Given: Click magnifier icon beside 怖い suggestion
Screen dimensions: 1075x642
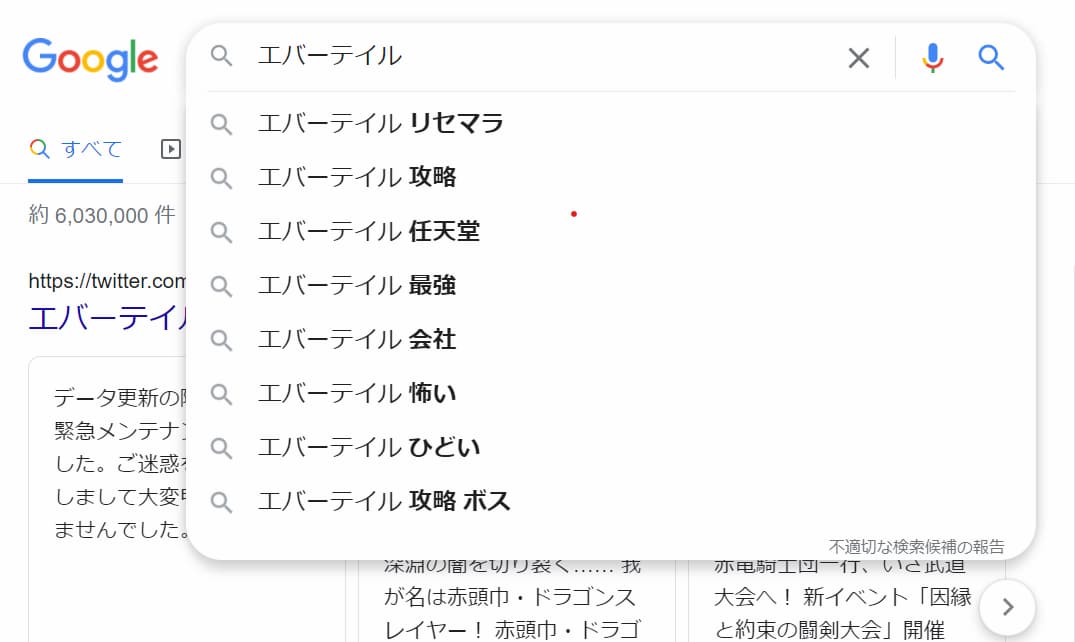Looking at the screenshot, I should click(221, 394).
